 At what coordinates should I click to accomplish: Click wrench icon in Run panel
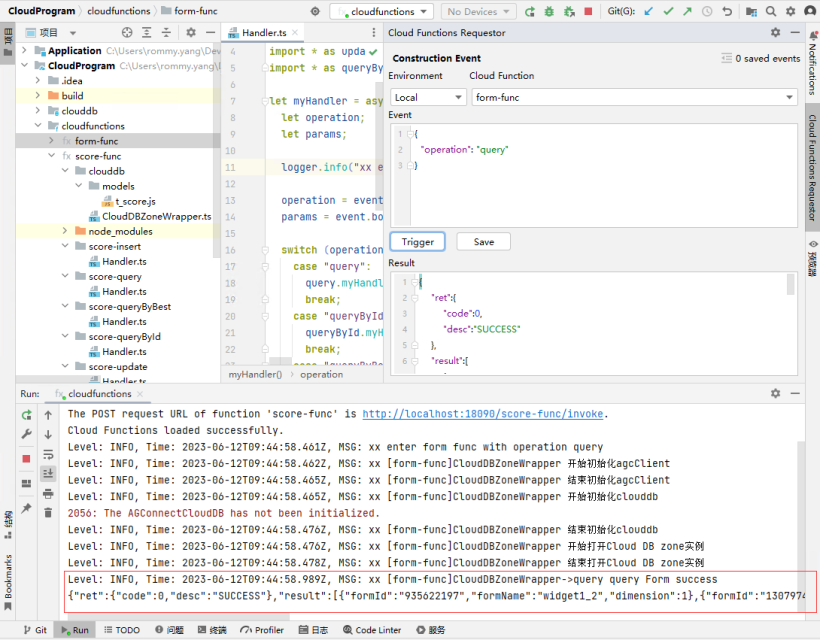(27, 434)
